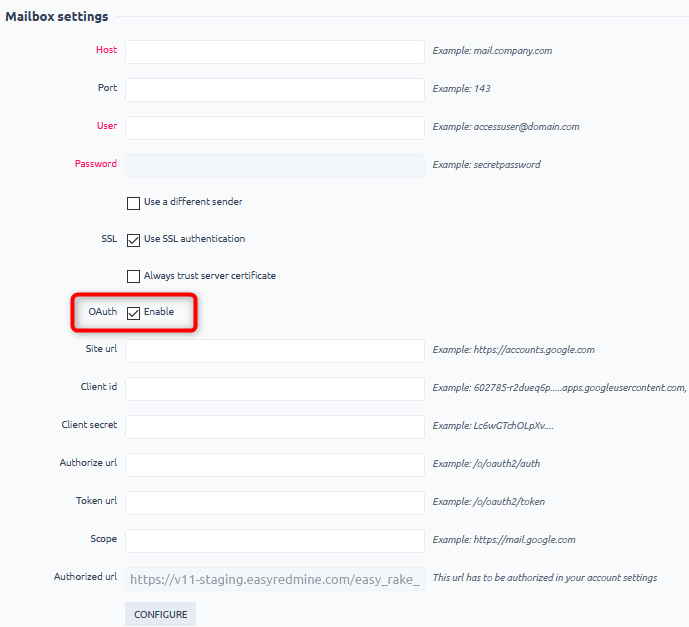The width and height of the screenshot is (689, 627).
Task: Click the pink 'Host' field label
Action: click(x=106, y=50)
